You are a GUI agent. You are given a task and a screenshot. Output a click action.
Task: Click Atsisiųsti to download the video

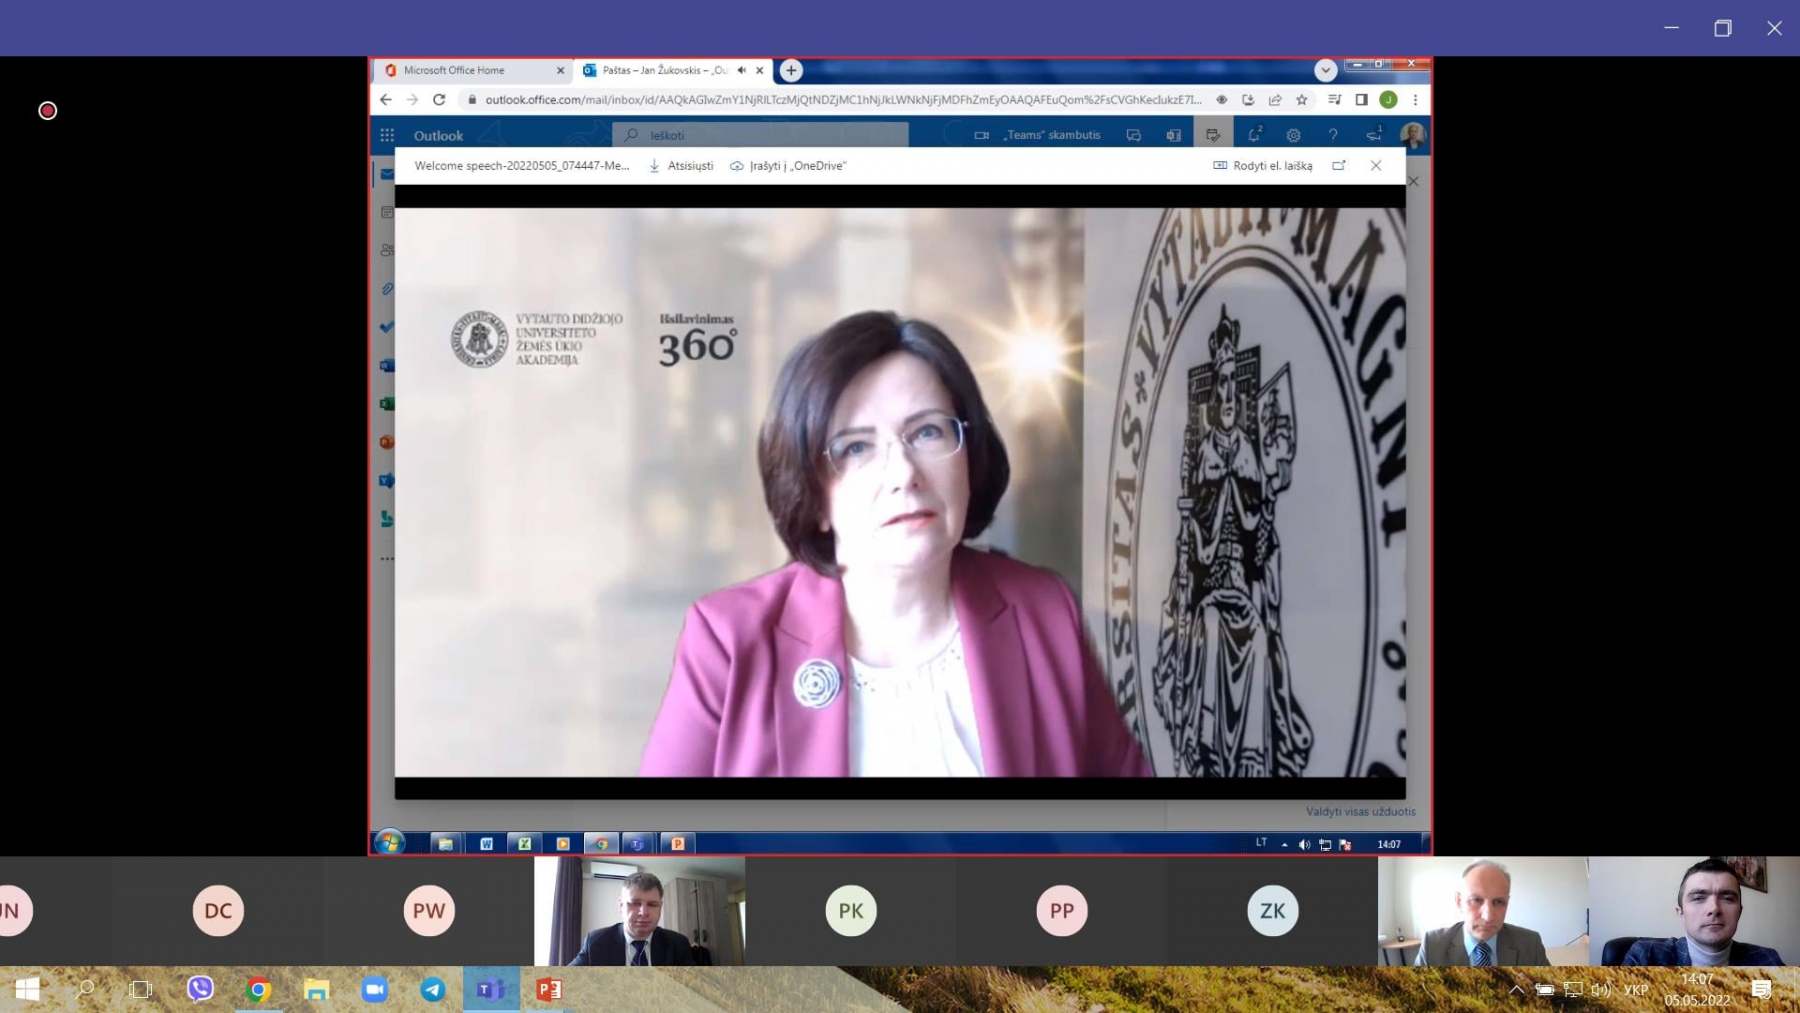681,166
